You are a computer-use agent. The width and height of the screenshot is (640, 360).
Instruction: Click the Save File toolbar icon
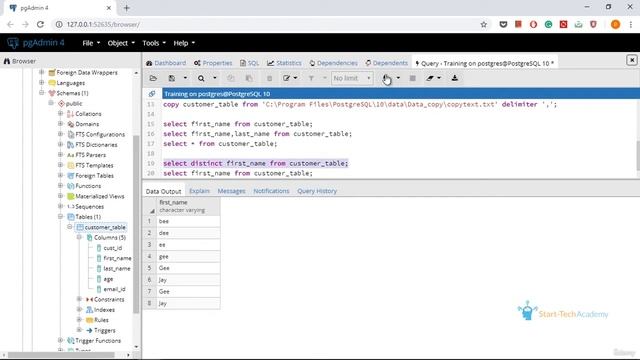pyautogui.click(x=172, y=78)
